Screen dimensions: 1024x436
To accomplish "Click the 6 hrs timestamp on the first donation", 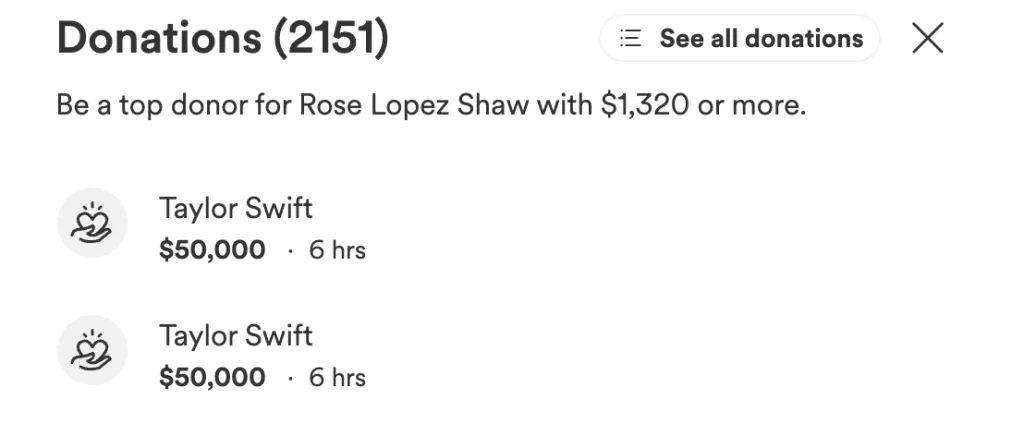I will (337, 250).
